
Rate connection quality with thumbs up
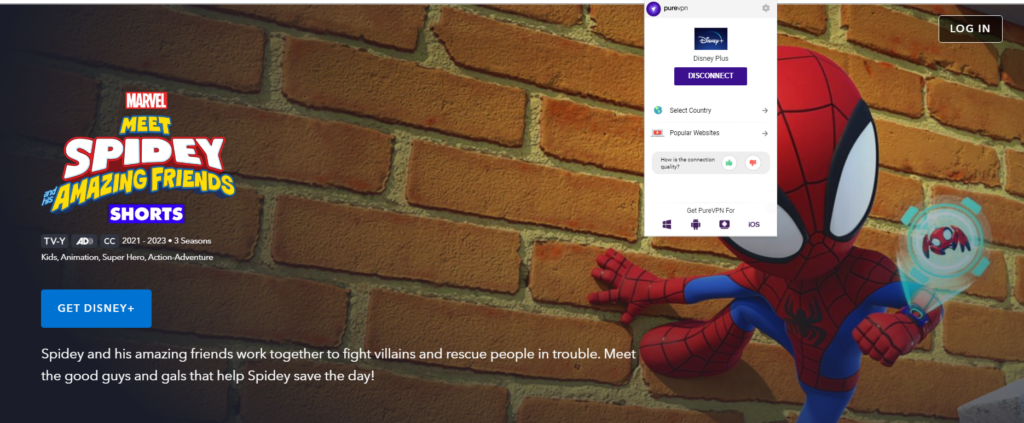(x=729, y=163)
